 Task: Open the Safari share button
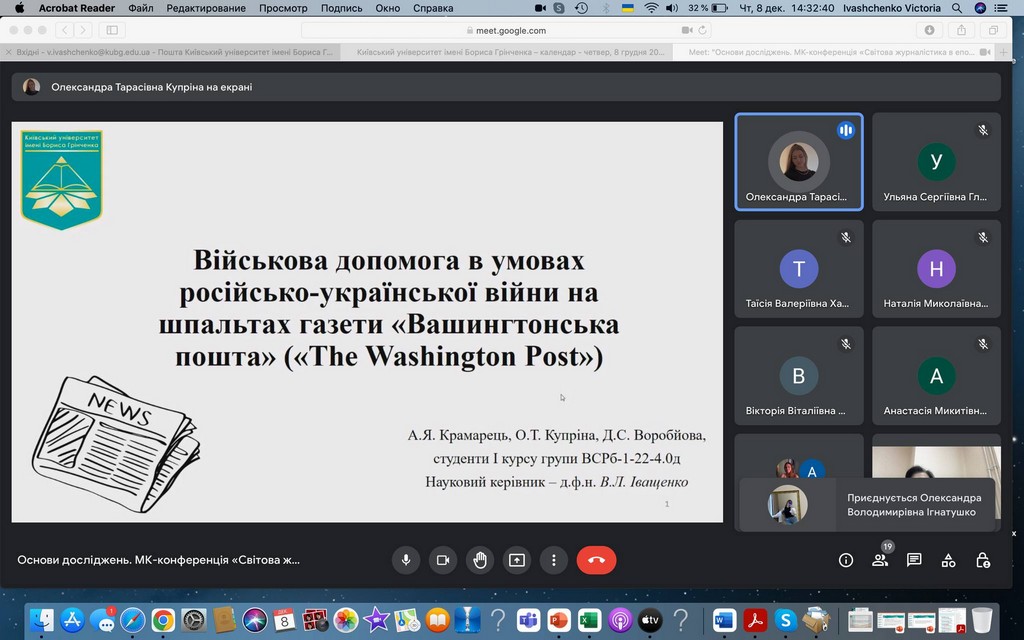pyautogui.click(x=962, y=30)
